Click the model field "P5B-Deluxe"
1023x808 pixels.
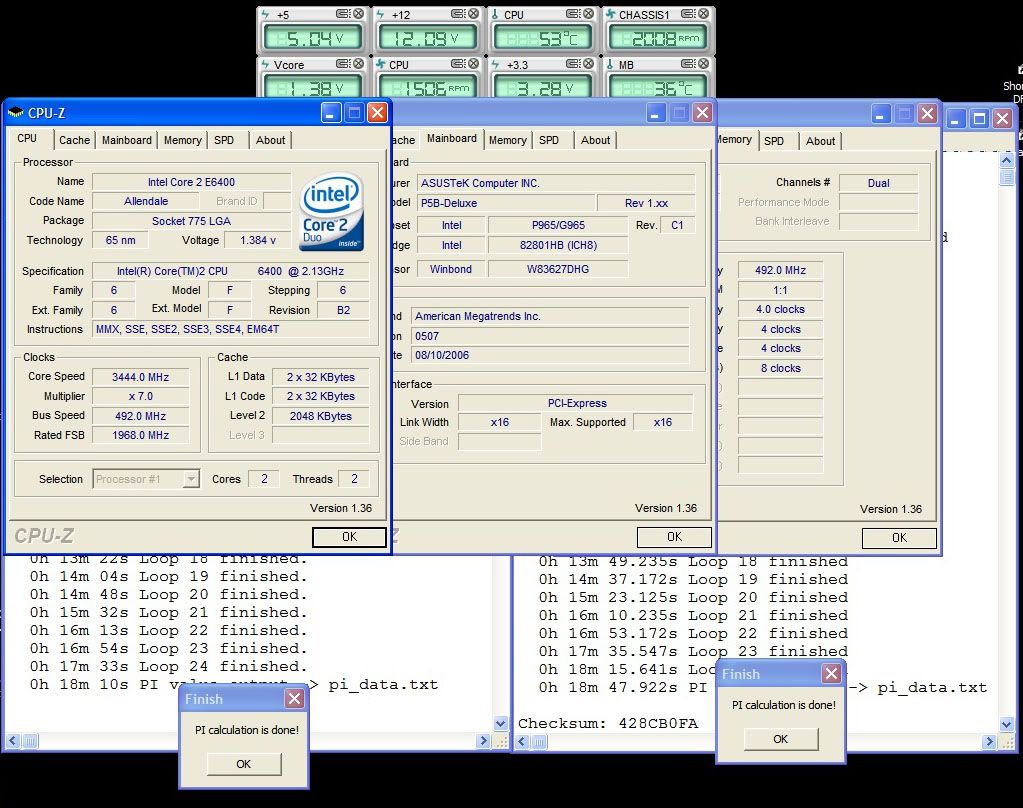coord(506,203)
